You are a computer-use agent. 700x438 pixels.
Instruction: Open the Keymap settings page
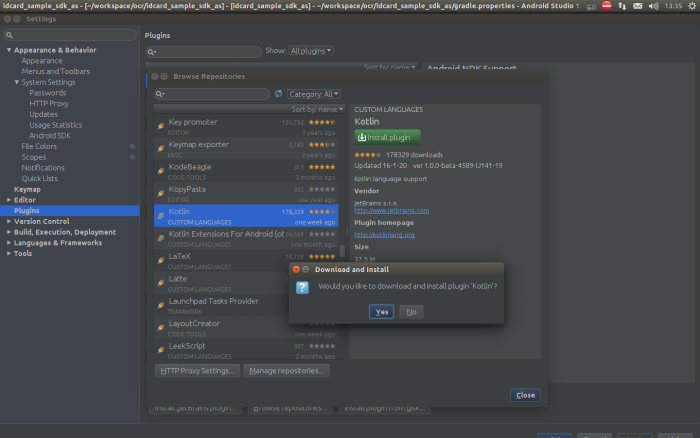click(27, 189)
